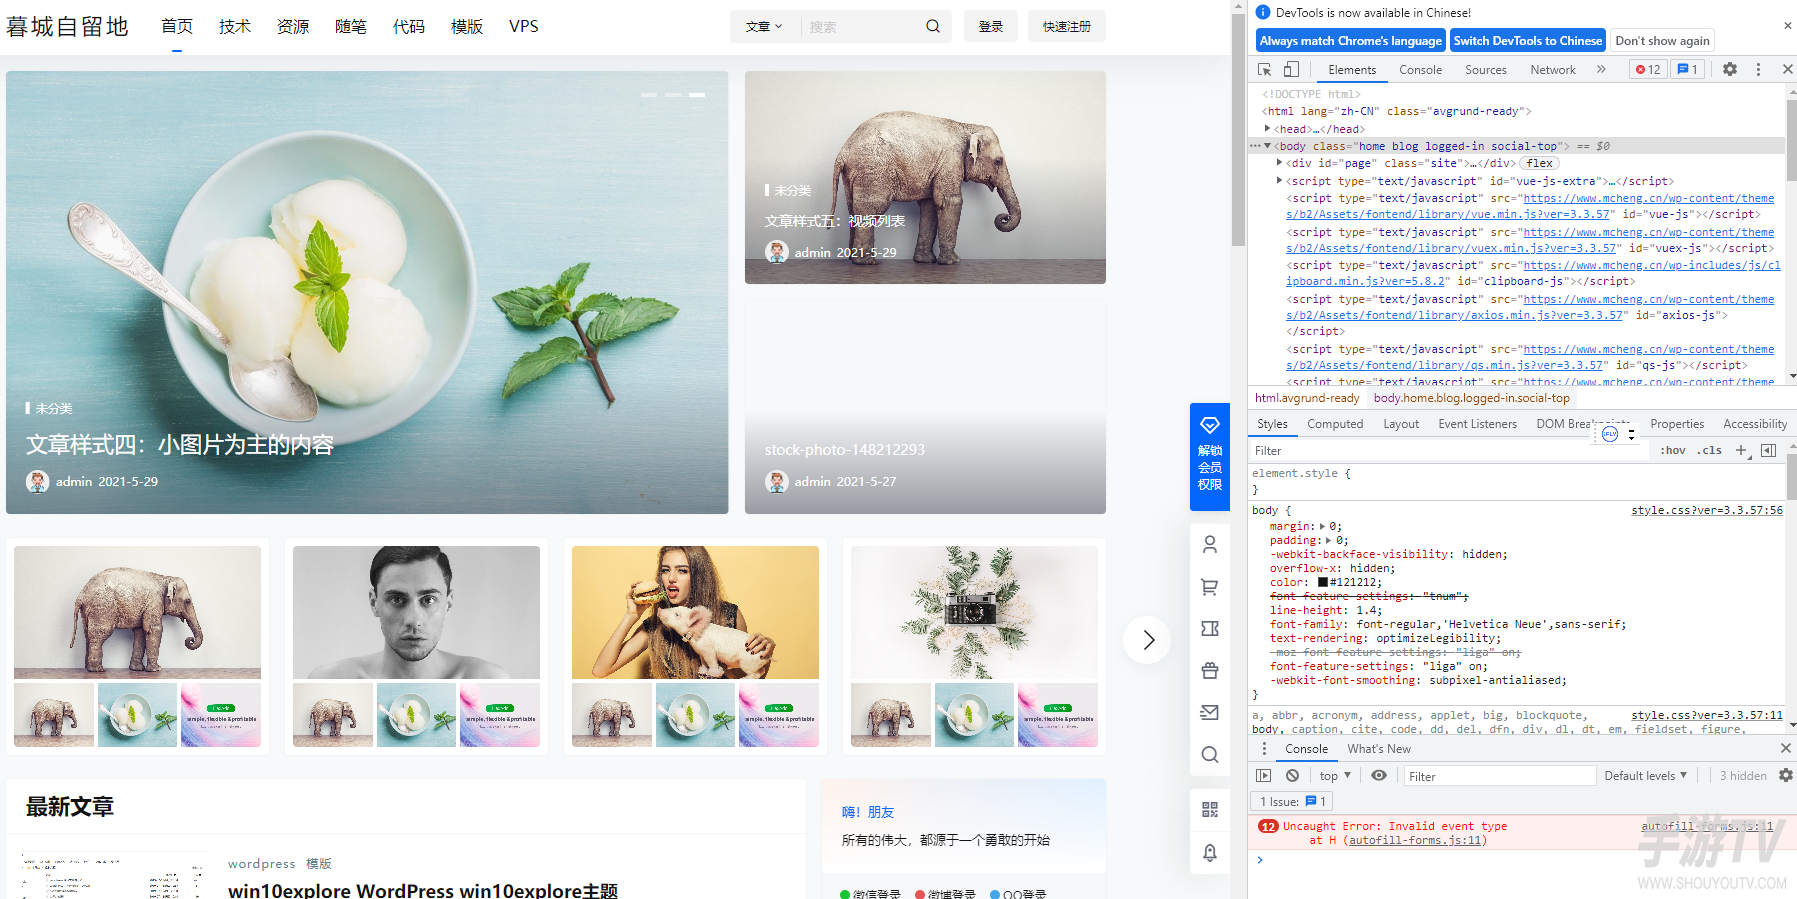Show the console sidebar panel icon

pos(1264,775)
